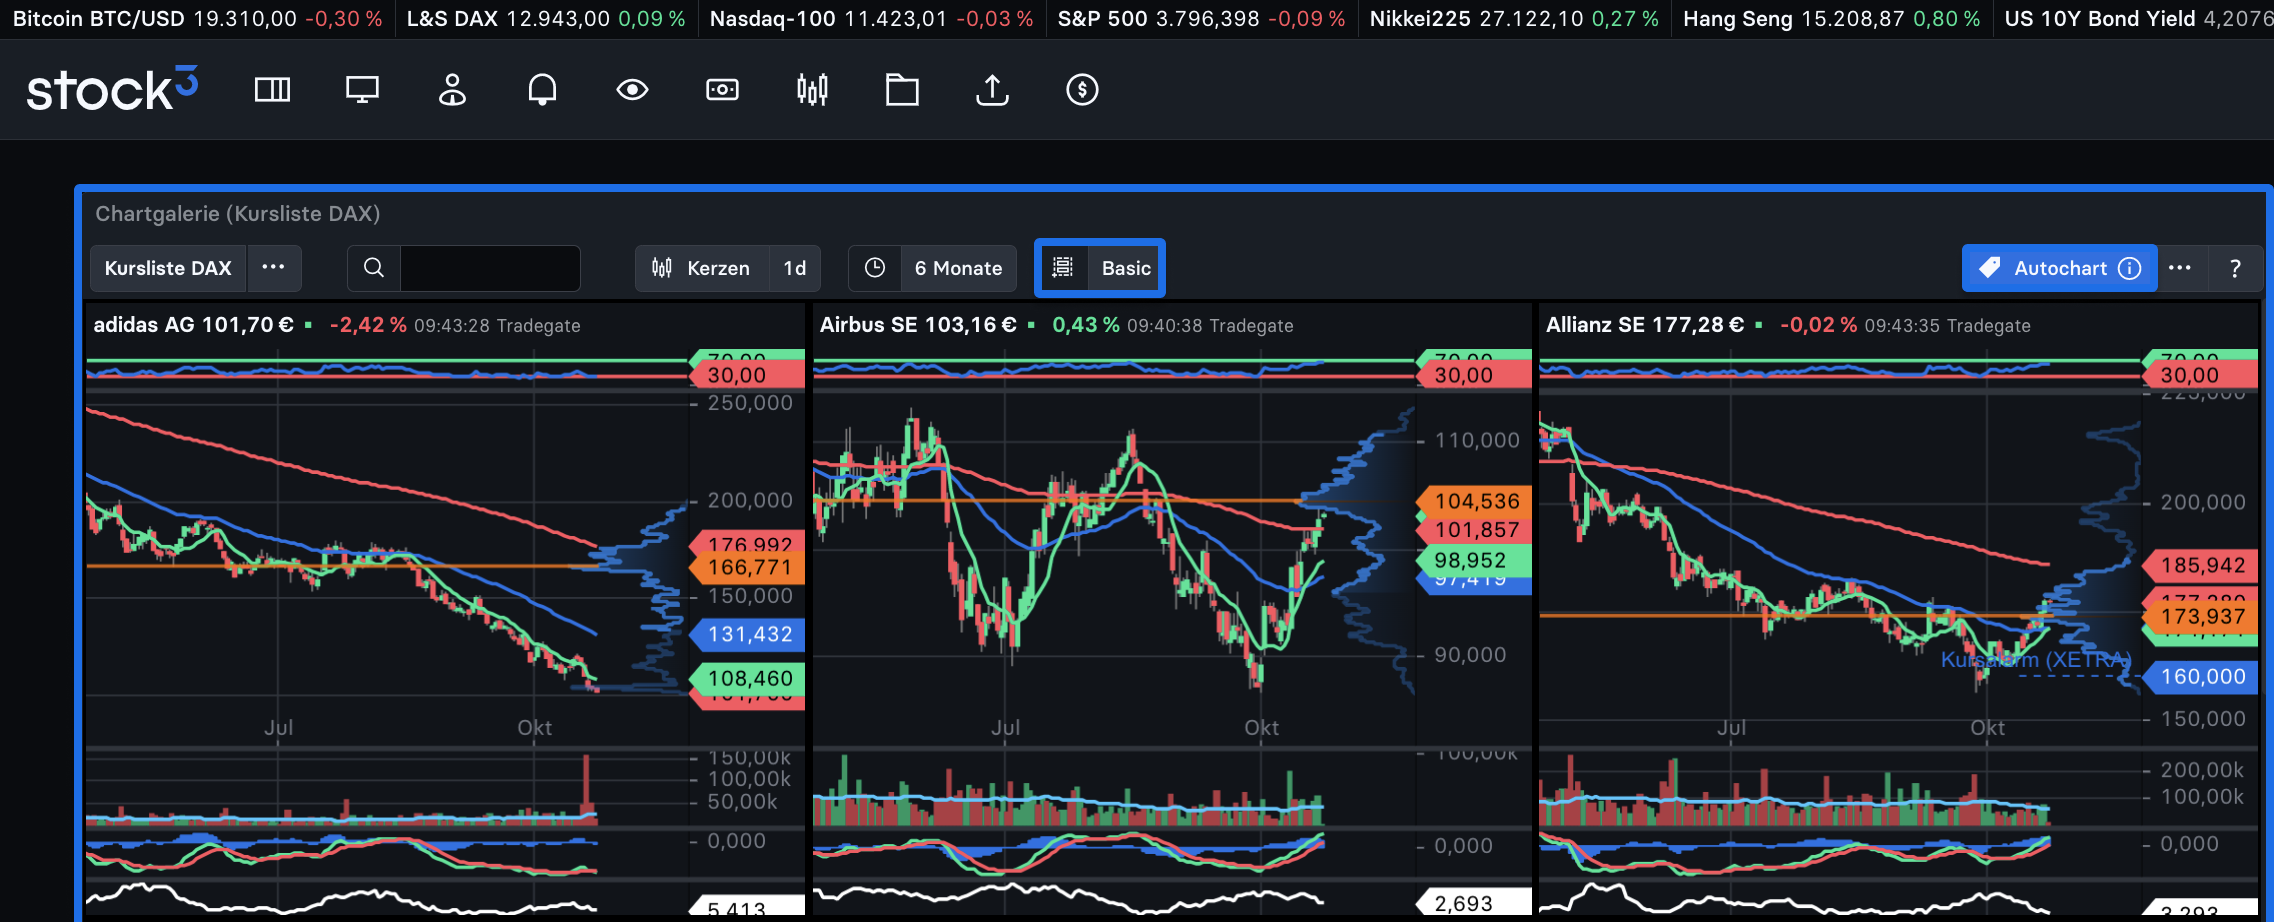Viewport: 2274px width, 922px height.
Task: Click the Chartgalerie (Kursliste DAX) widget title
Action: click(x=237, y=213)
